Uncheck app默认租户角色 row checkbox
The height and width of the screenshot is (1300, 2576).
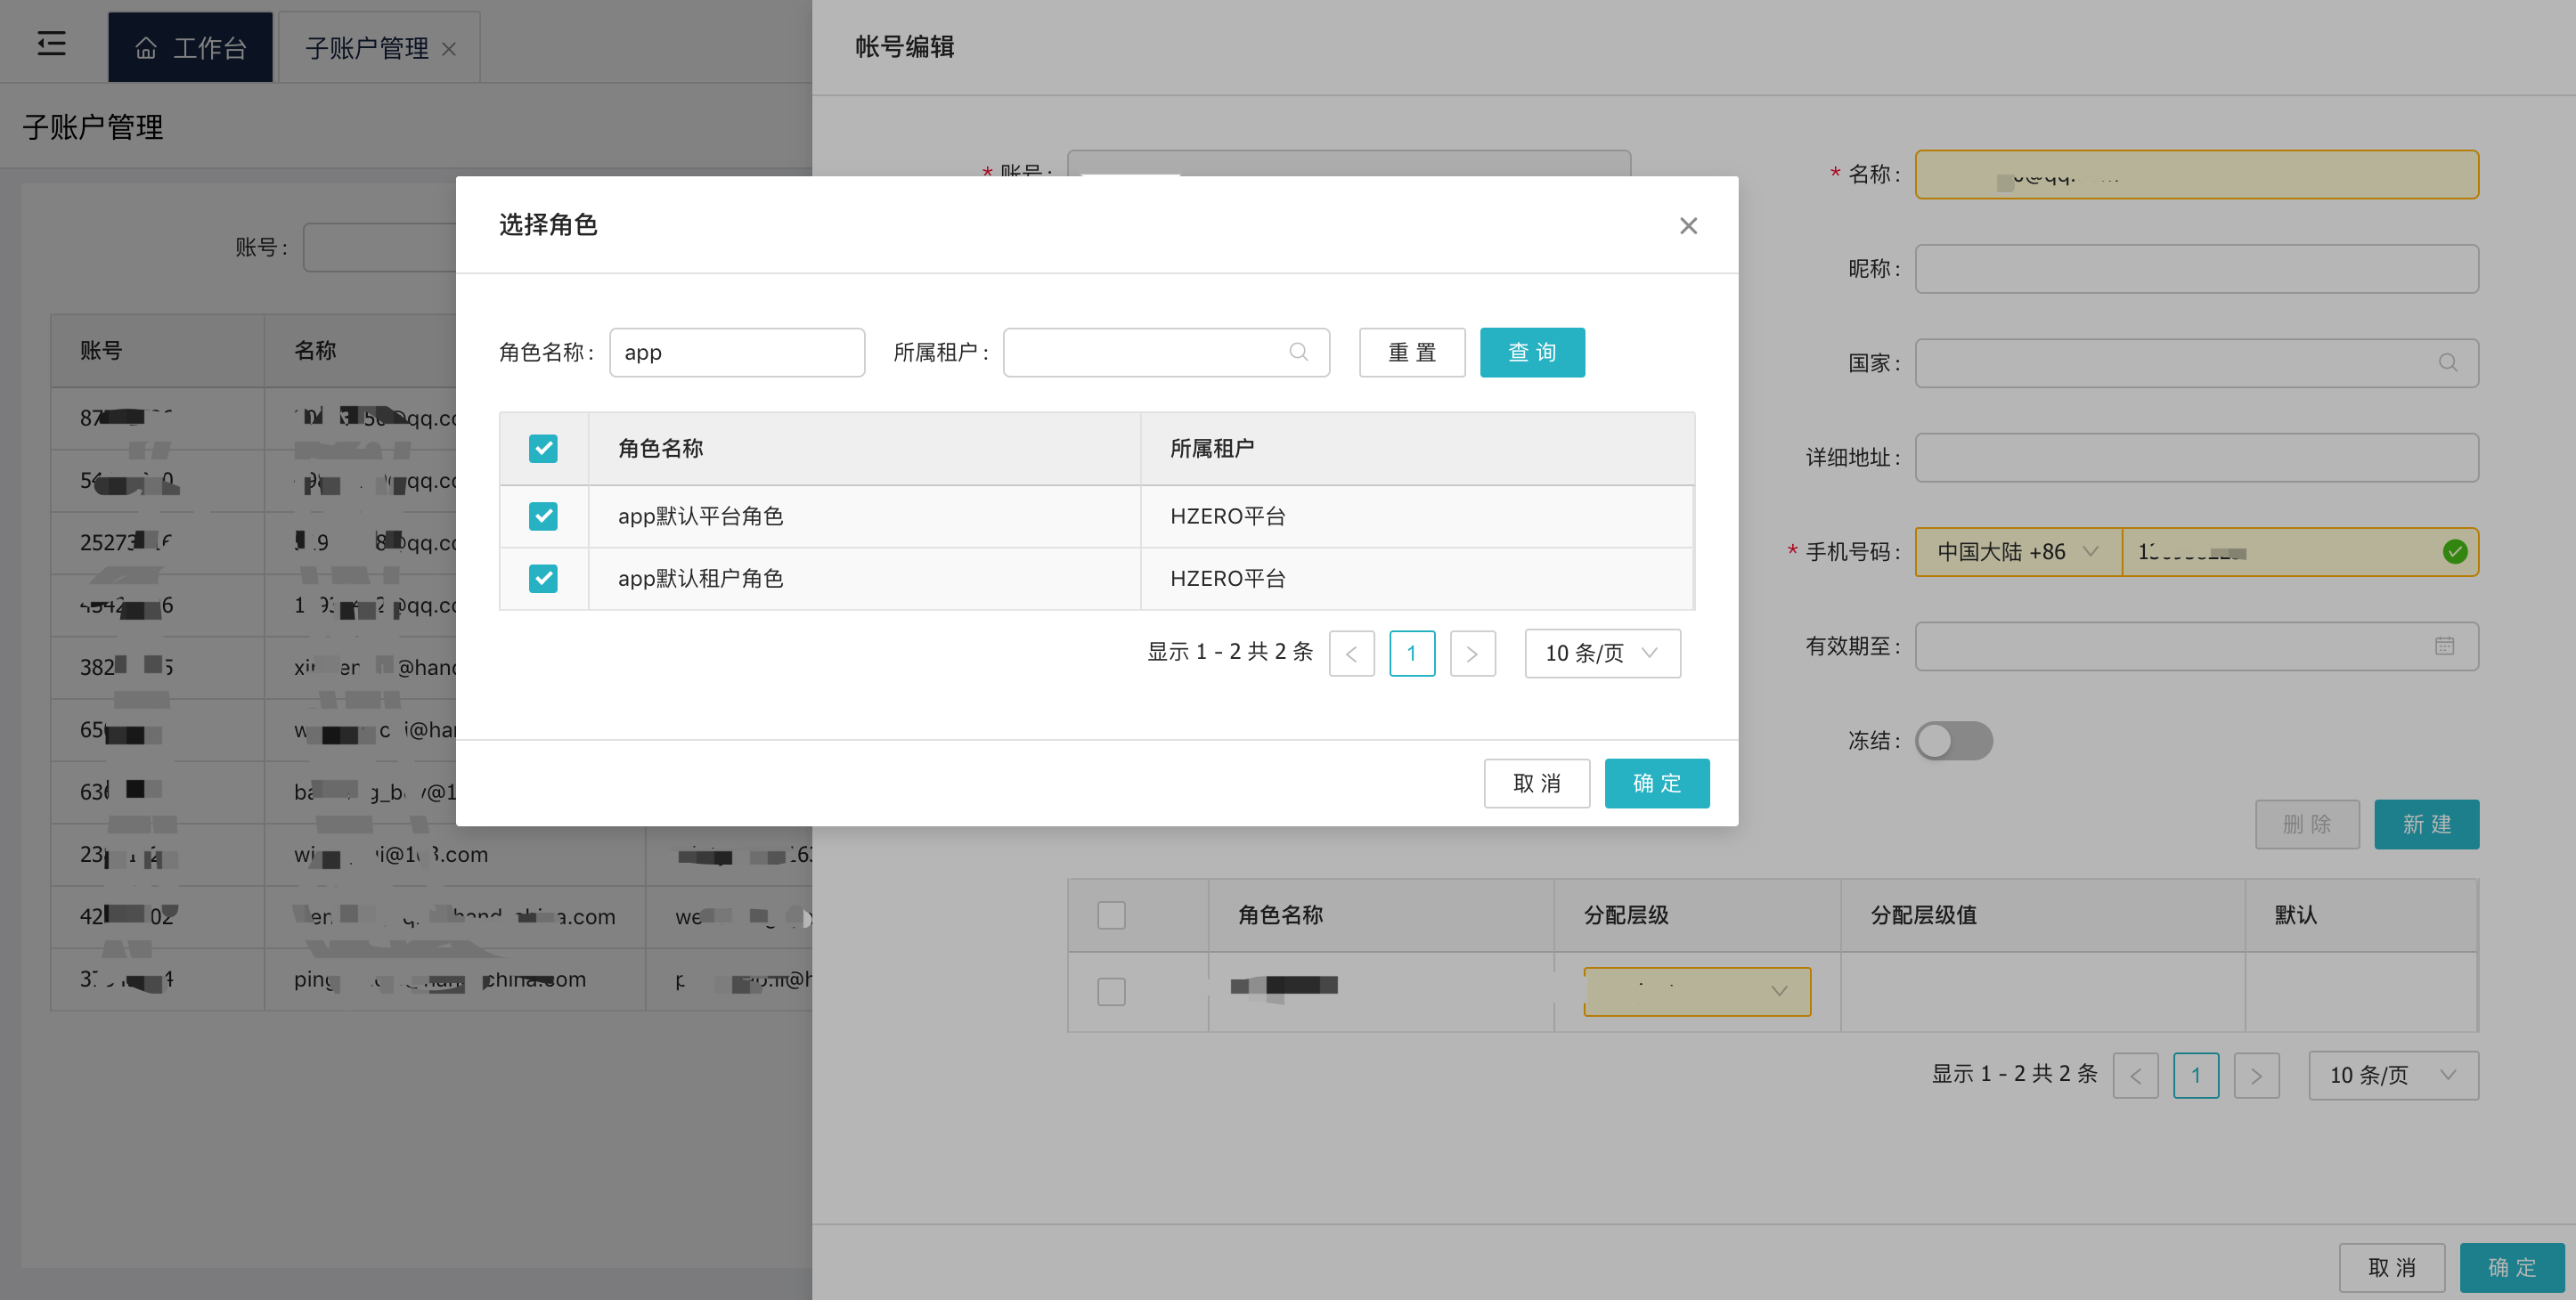543,578
